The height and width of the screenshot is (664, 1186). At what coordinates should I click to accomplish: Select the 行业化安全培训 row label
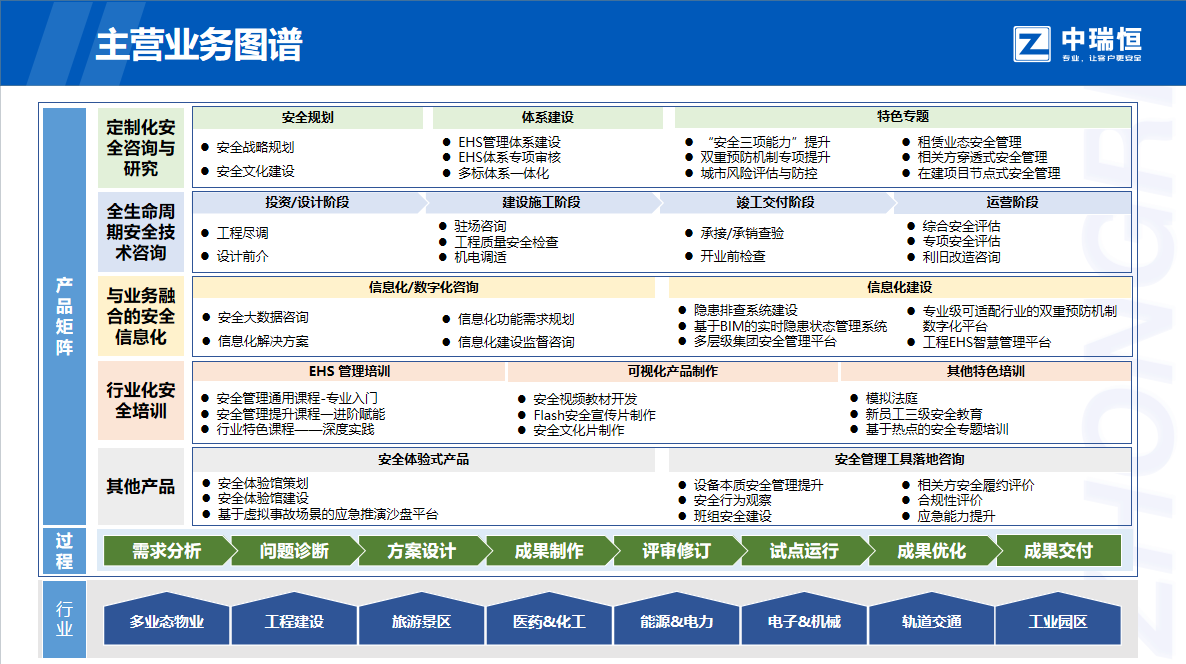[141, 401]
